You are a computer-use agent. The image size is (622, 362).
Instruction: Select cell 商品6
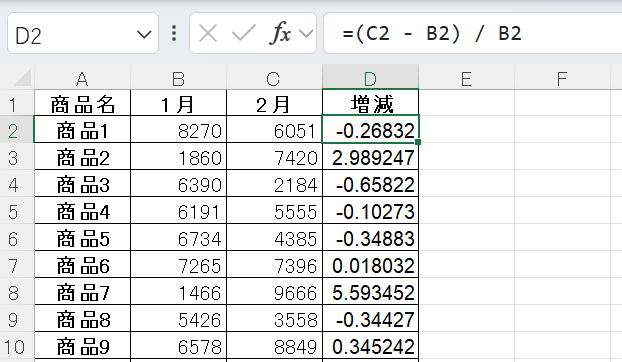pos(83,264)
